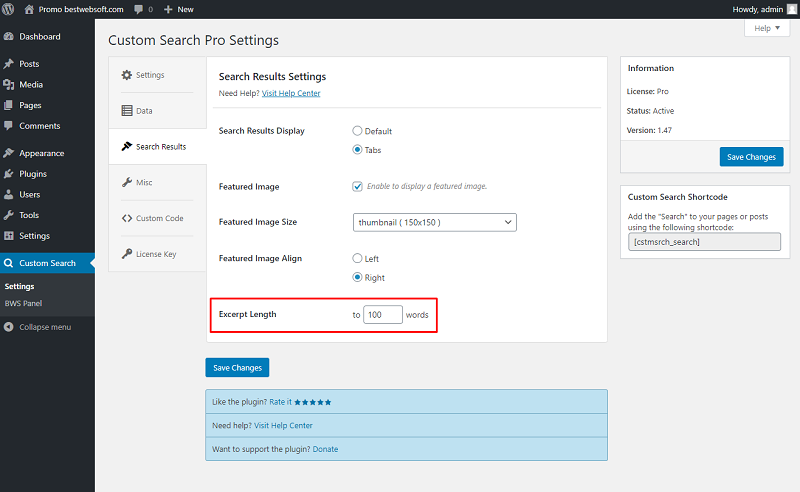Choose Left for featured image align
800x492 pixels.
(x=357, y=258)
